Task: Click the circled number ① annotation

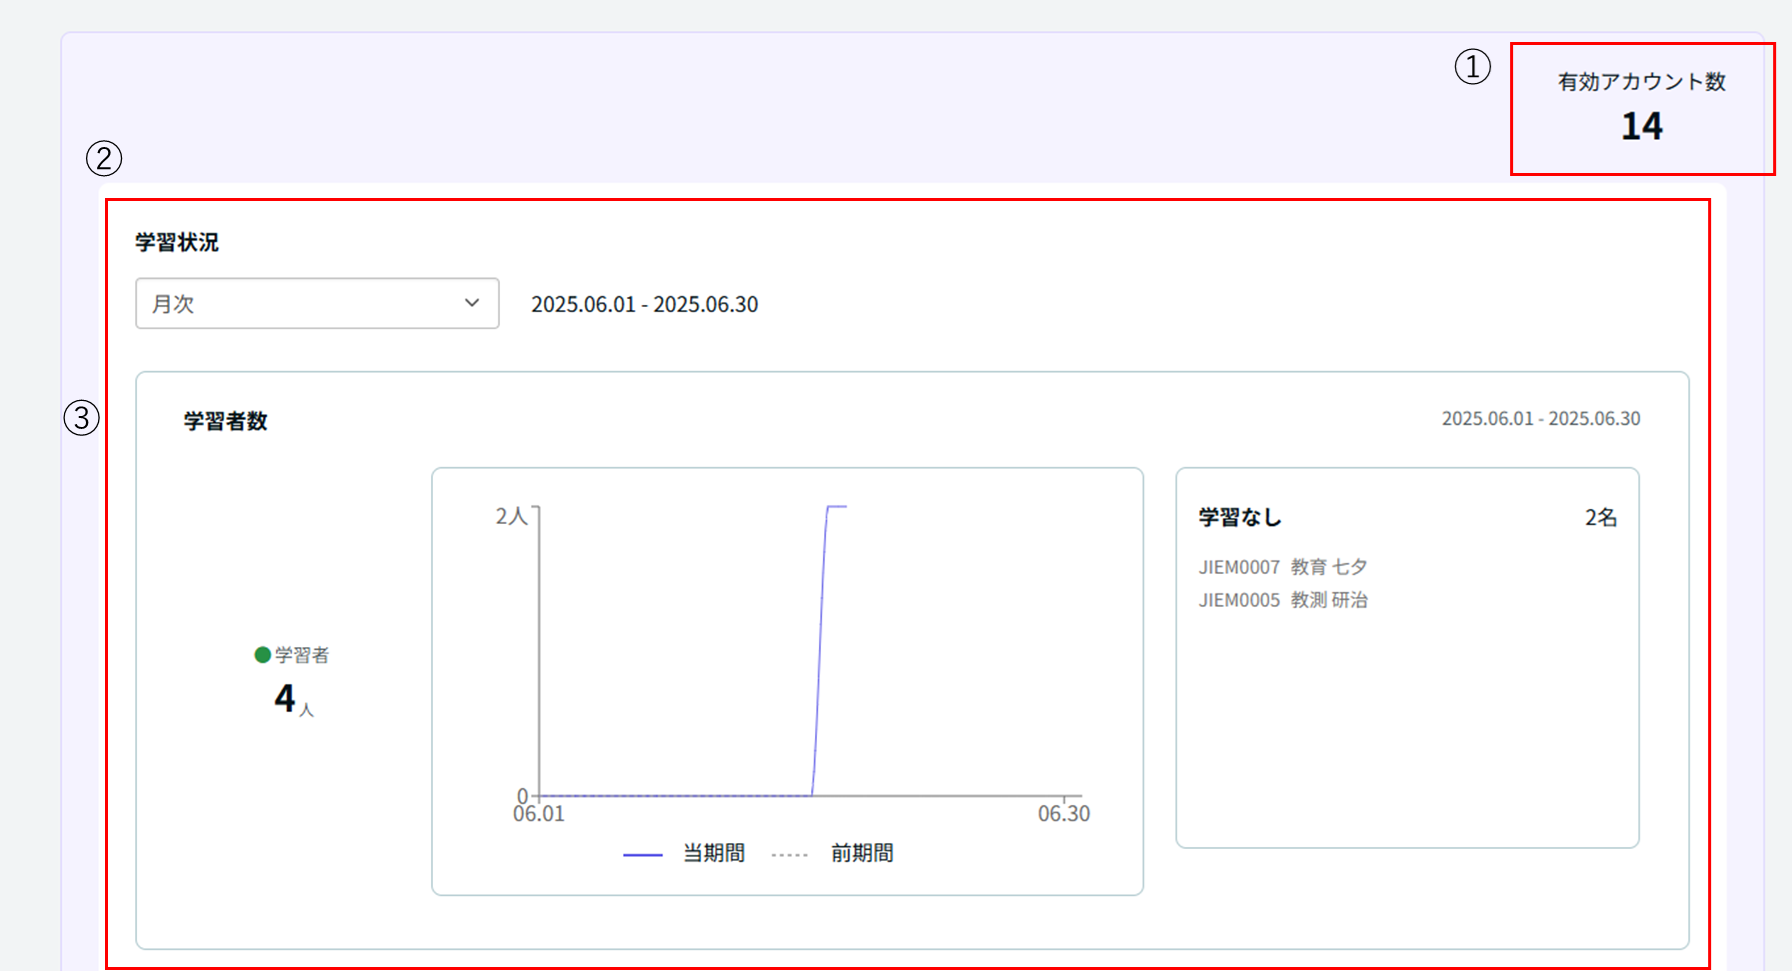Action: coord(1472,67)
